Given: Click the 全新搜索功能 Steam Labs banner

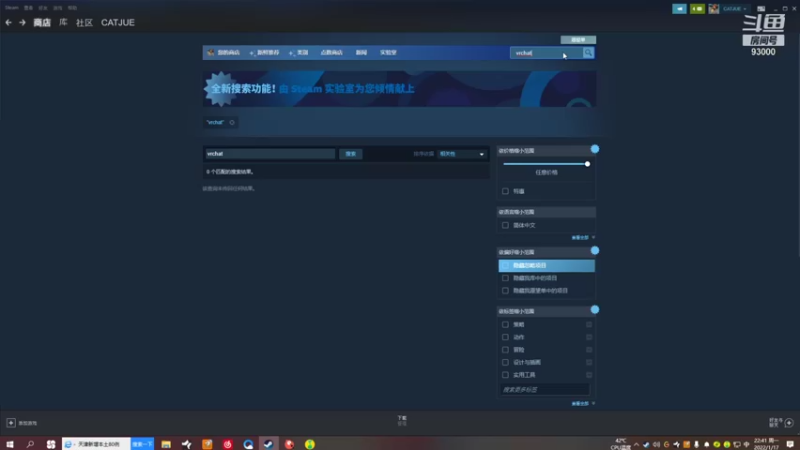Looking at the screenshot, I should click(399, 89).
